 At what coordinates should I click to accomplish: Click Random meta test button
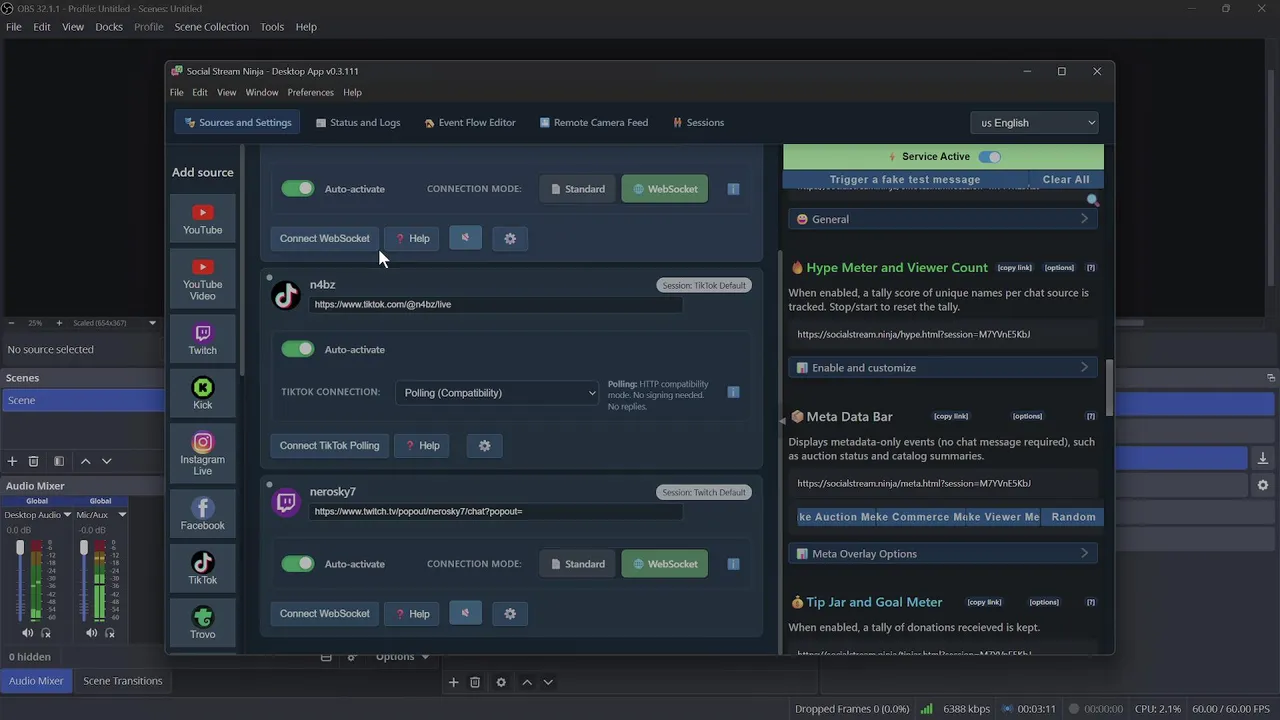(1073, 517)
